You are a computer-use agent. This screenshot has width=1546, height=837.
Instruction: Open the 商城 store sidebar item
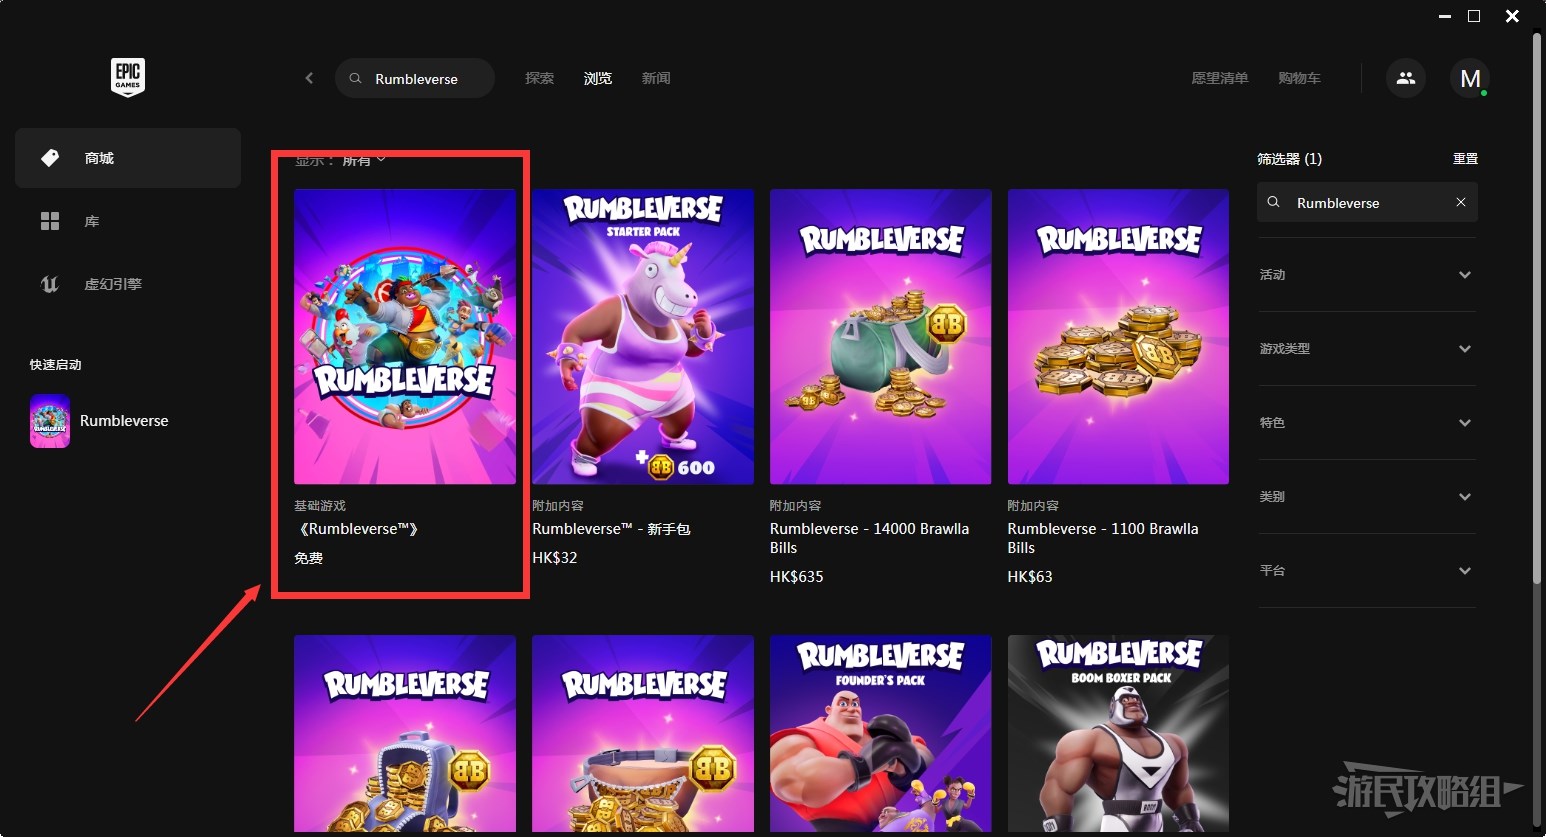(128, 158)
